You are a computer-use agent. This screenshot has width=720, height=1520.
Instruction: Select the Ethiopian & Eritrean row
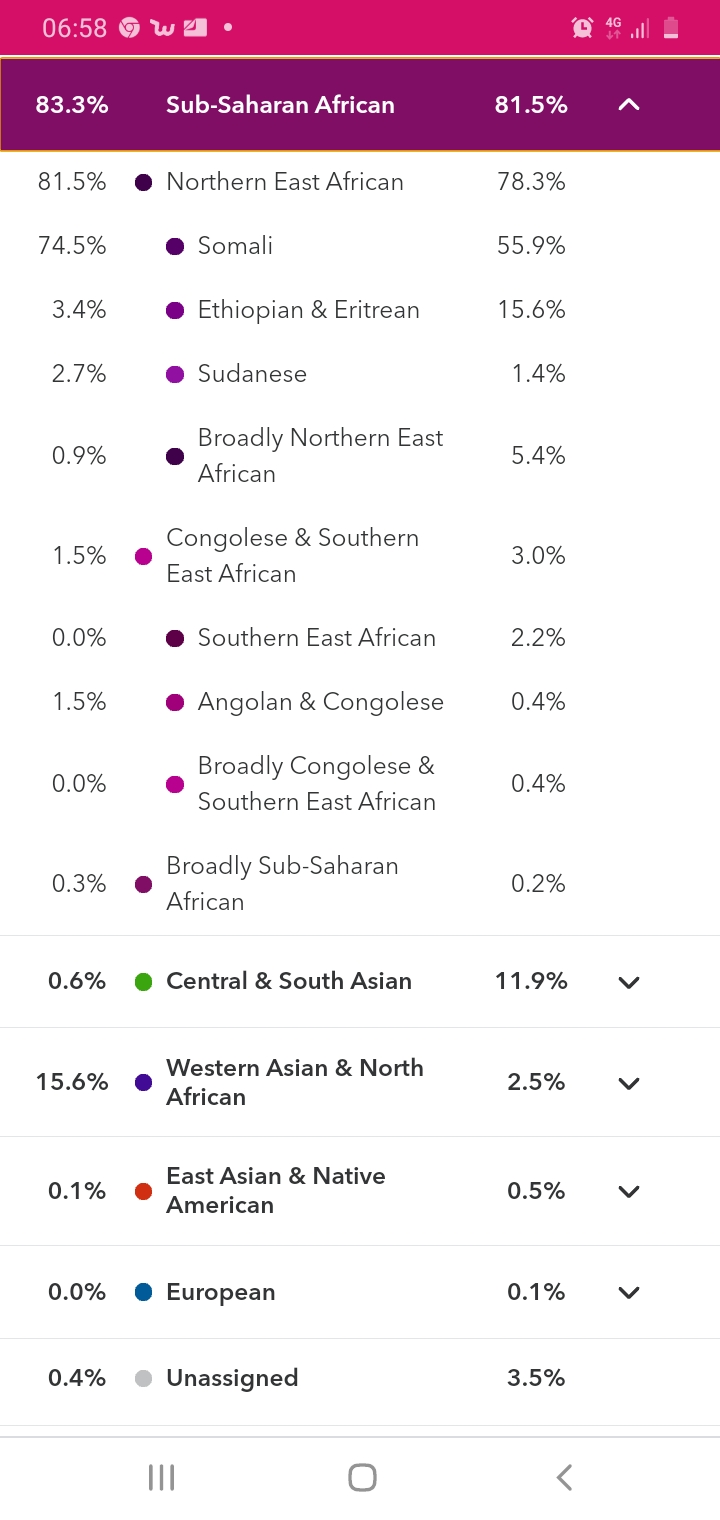pos(360,310)
